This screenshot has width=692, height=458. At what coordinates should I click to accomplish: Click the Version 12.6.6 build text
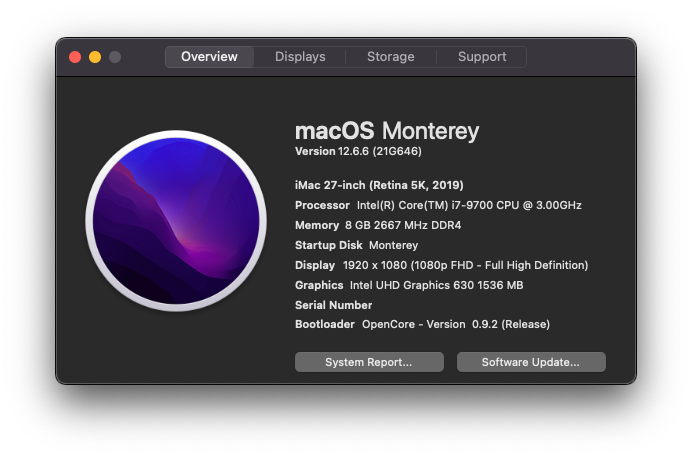(358, 151)
